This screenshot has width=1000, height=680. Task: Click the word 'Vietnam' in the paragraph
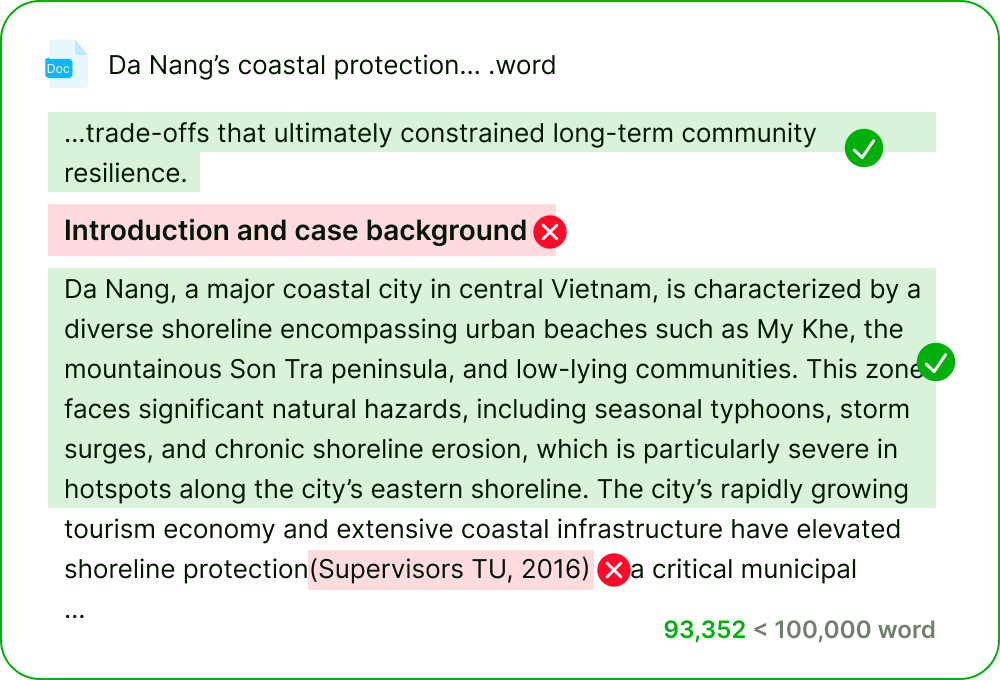pyautogui.click(x=601, y=290)
